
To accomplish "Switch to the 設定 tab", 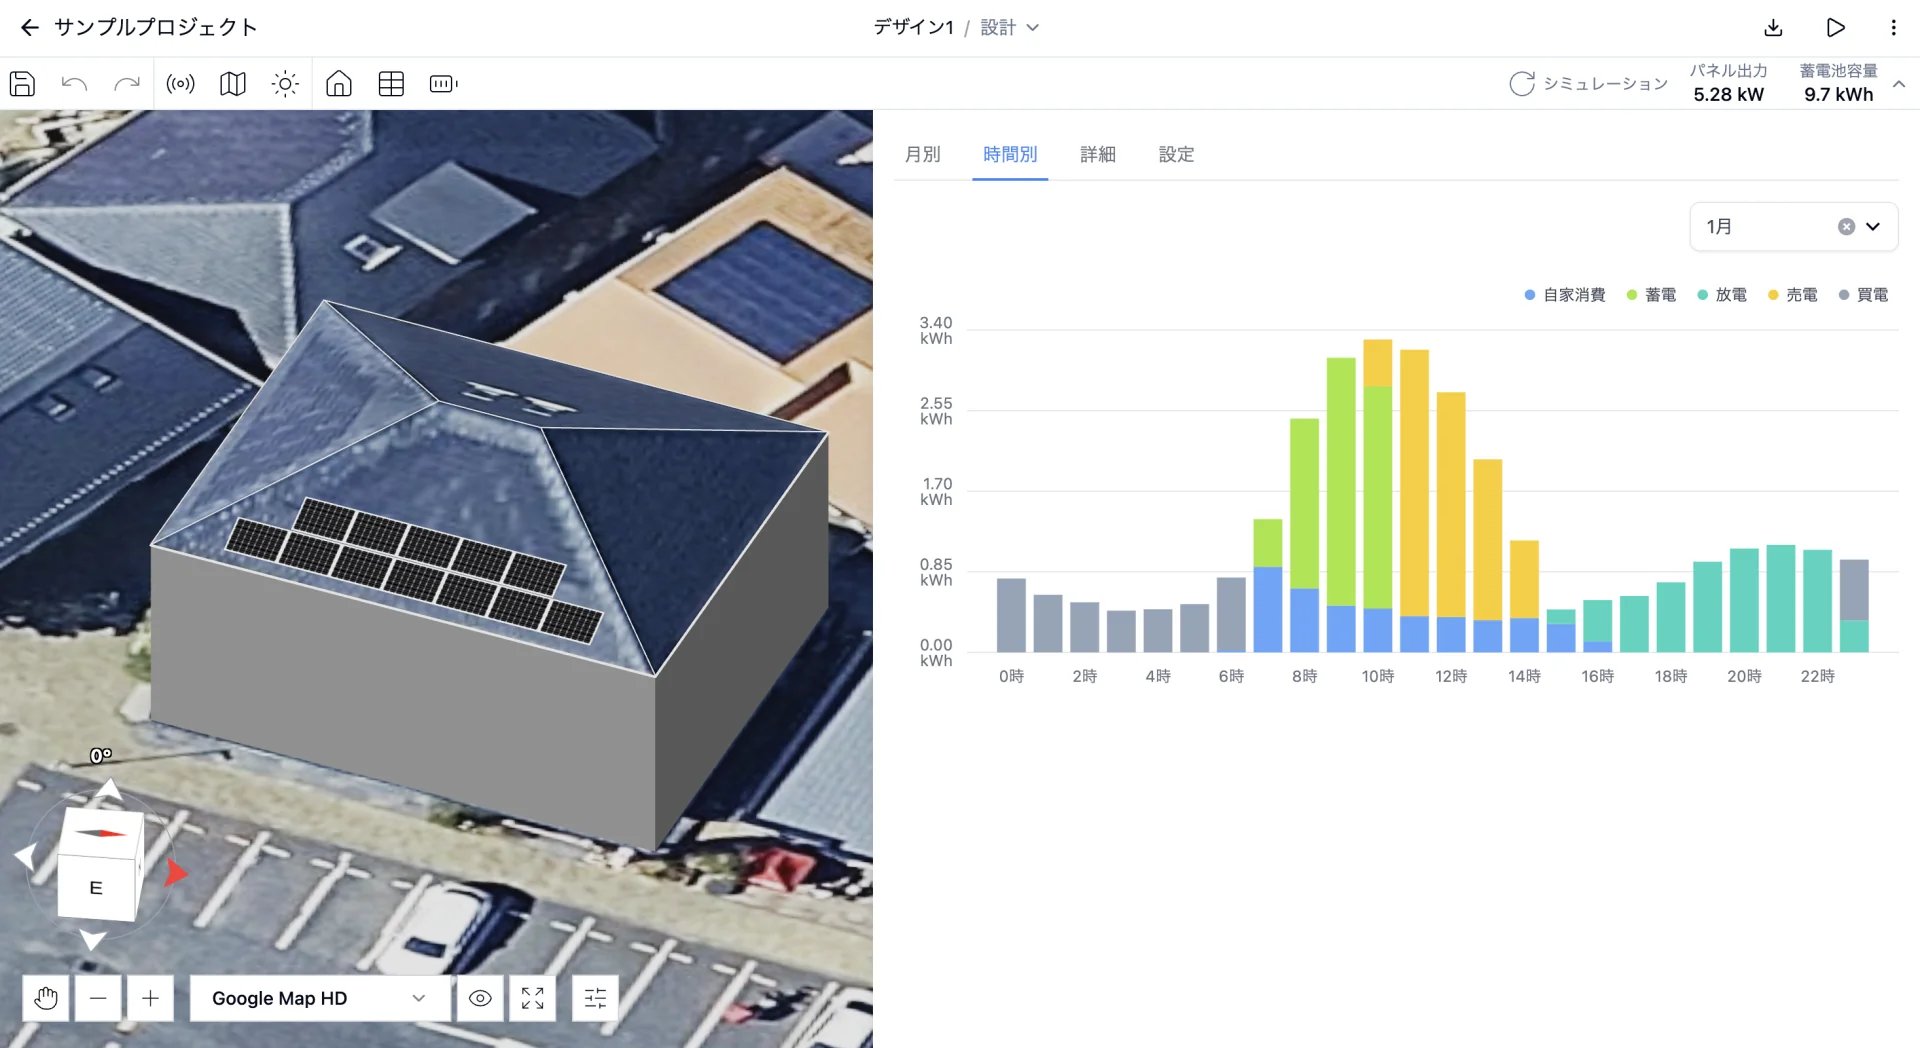I will tap(1176, 155).
